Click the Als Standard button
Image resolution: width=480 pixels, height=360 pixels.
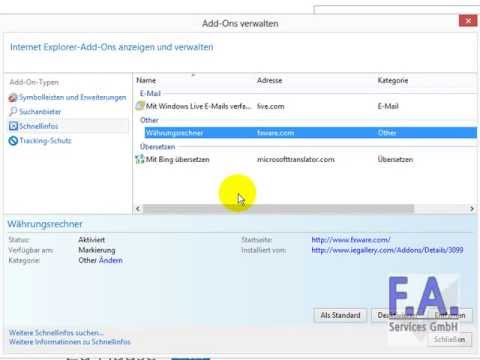pos(340,315)
